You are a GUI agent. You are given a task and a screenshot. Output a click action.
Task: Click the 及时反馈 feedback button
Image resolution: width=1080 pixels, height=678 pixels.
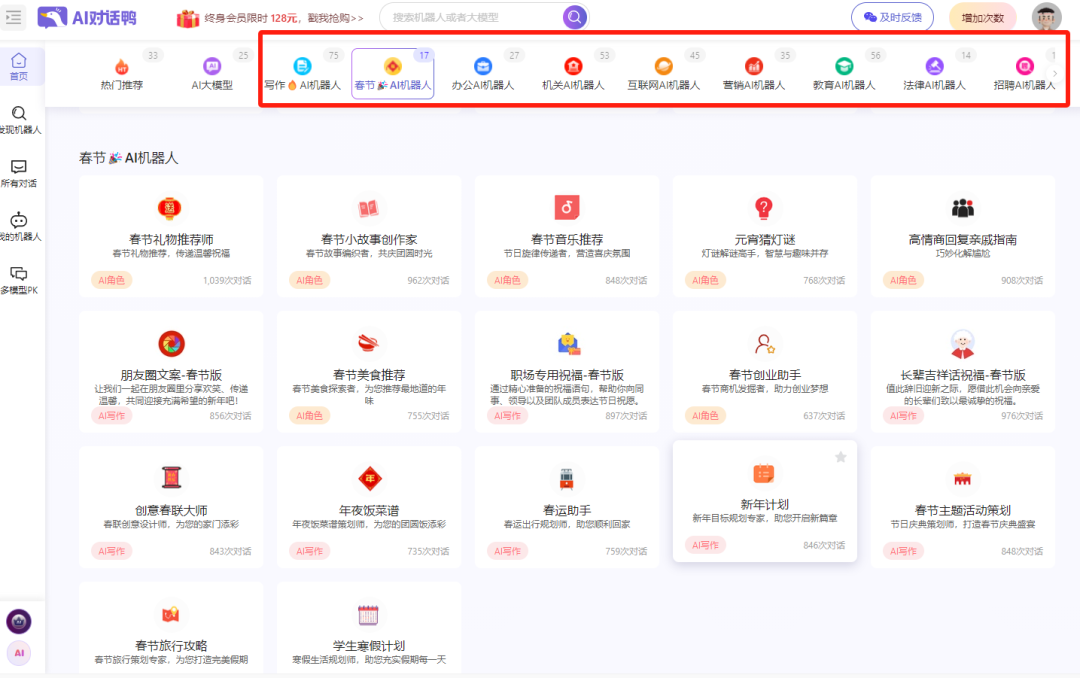pyautogui.click(x=894, y=17)
